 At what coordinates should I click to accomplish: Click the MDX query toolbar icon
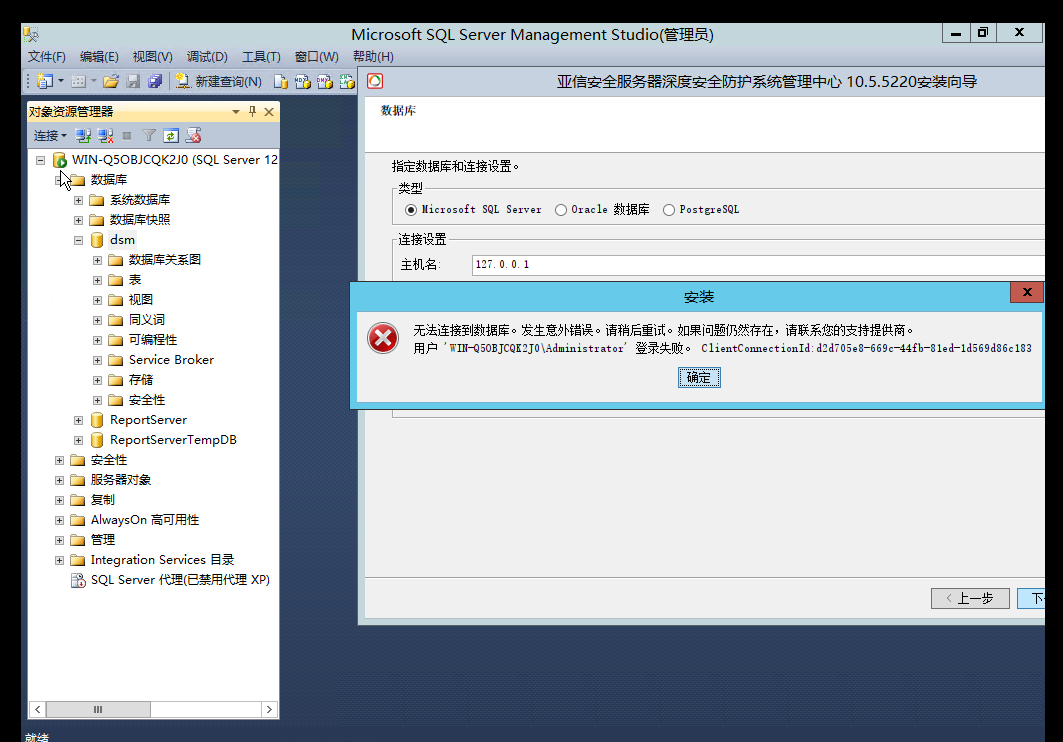[303, 81]
